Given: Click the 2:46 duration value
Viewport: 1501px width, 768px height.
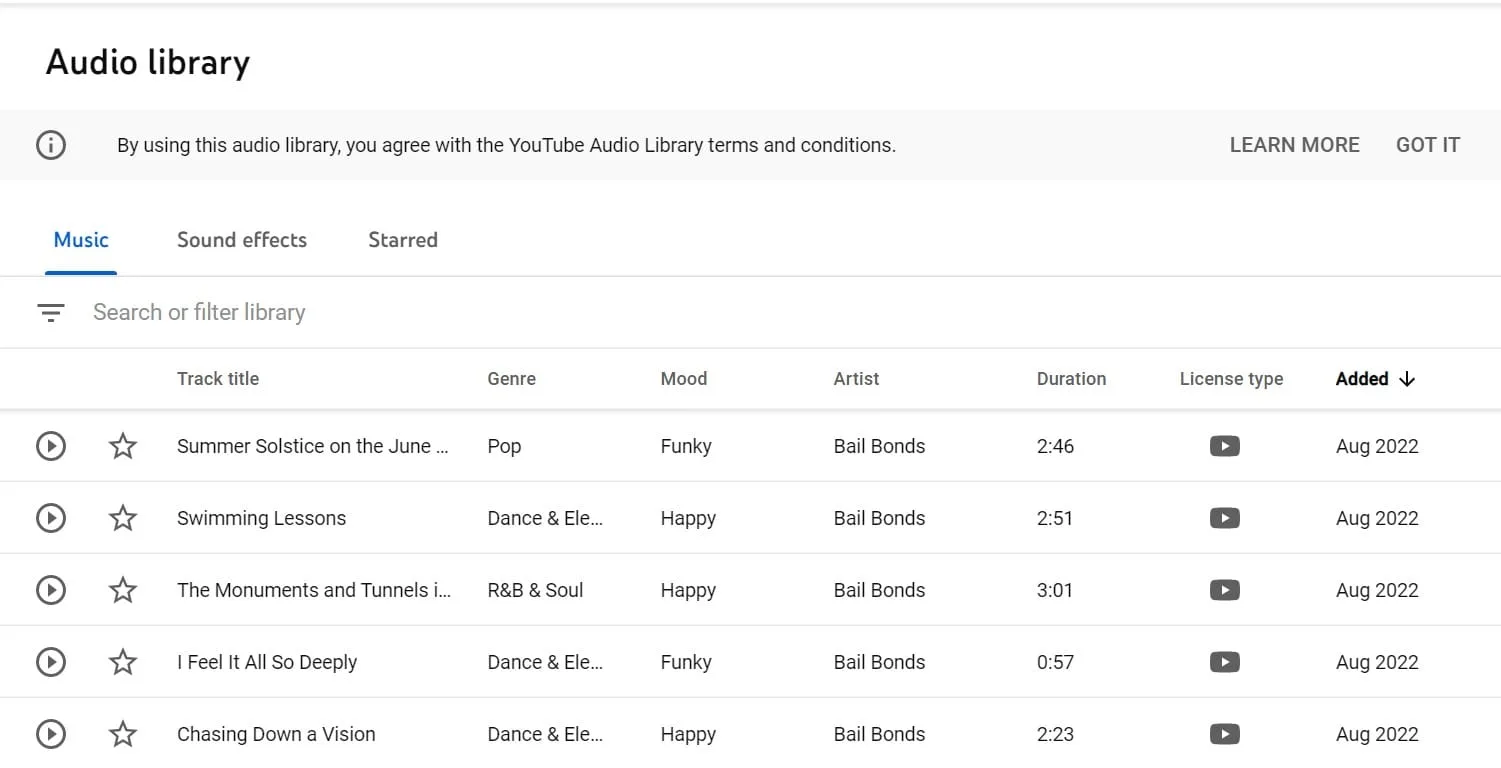Looking at the screenshot, I should click(1056, 446).
